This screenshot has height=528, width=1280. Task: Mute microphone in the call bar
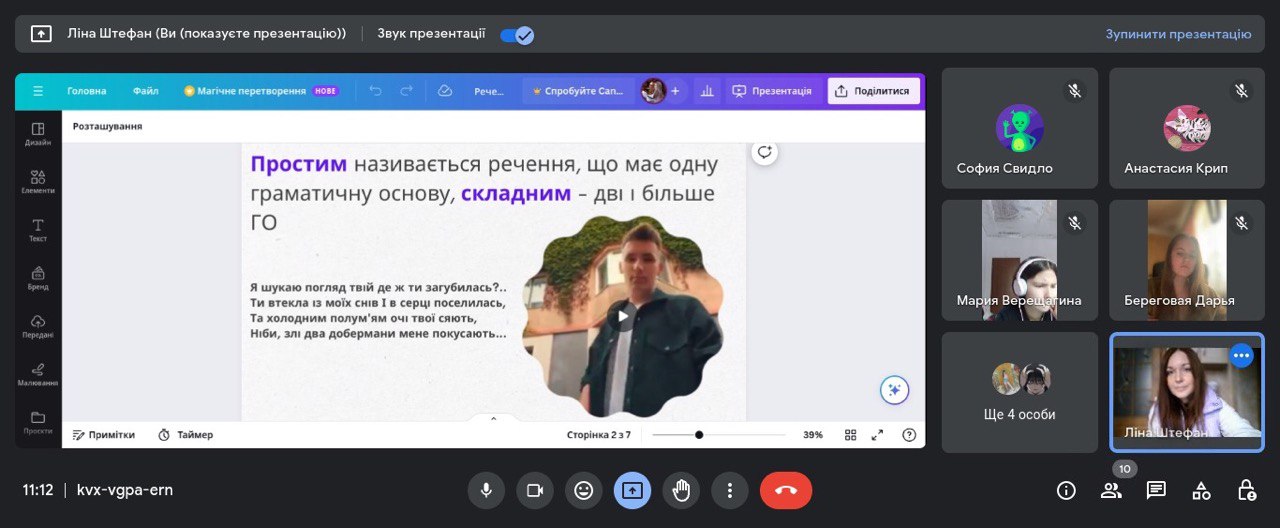pyautogui.click(x=486, y=490)
